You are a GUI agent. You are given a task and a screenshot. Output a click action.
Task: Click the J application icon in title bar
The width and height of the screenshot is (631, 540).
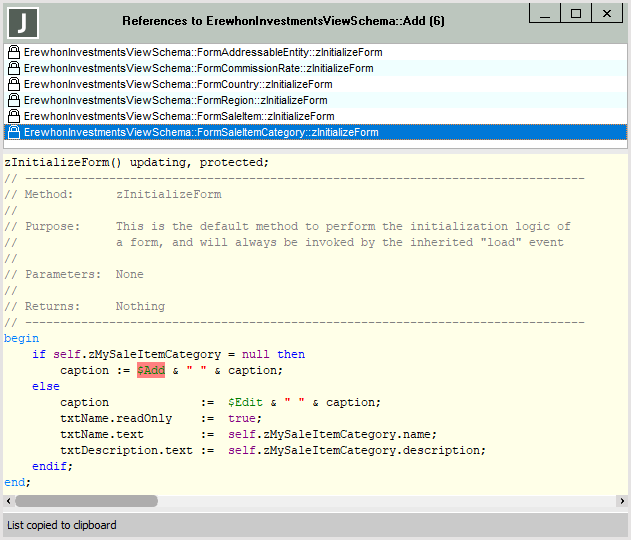(22, 21)
